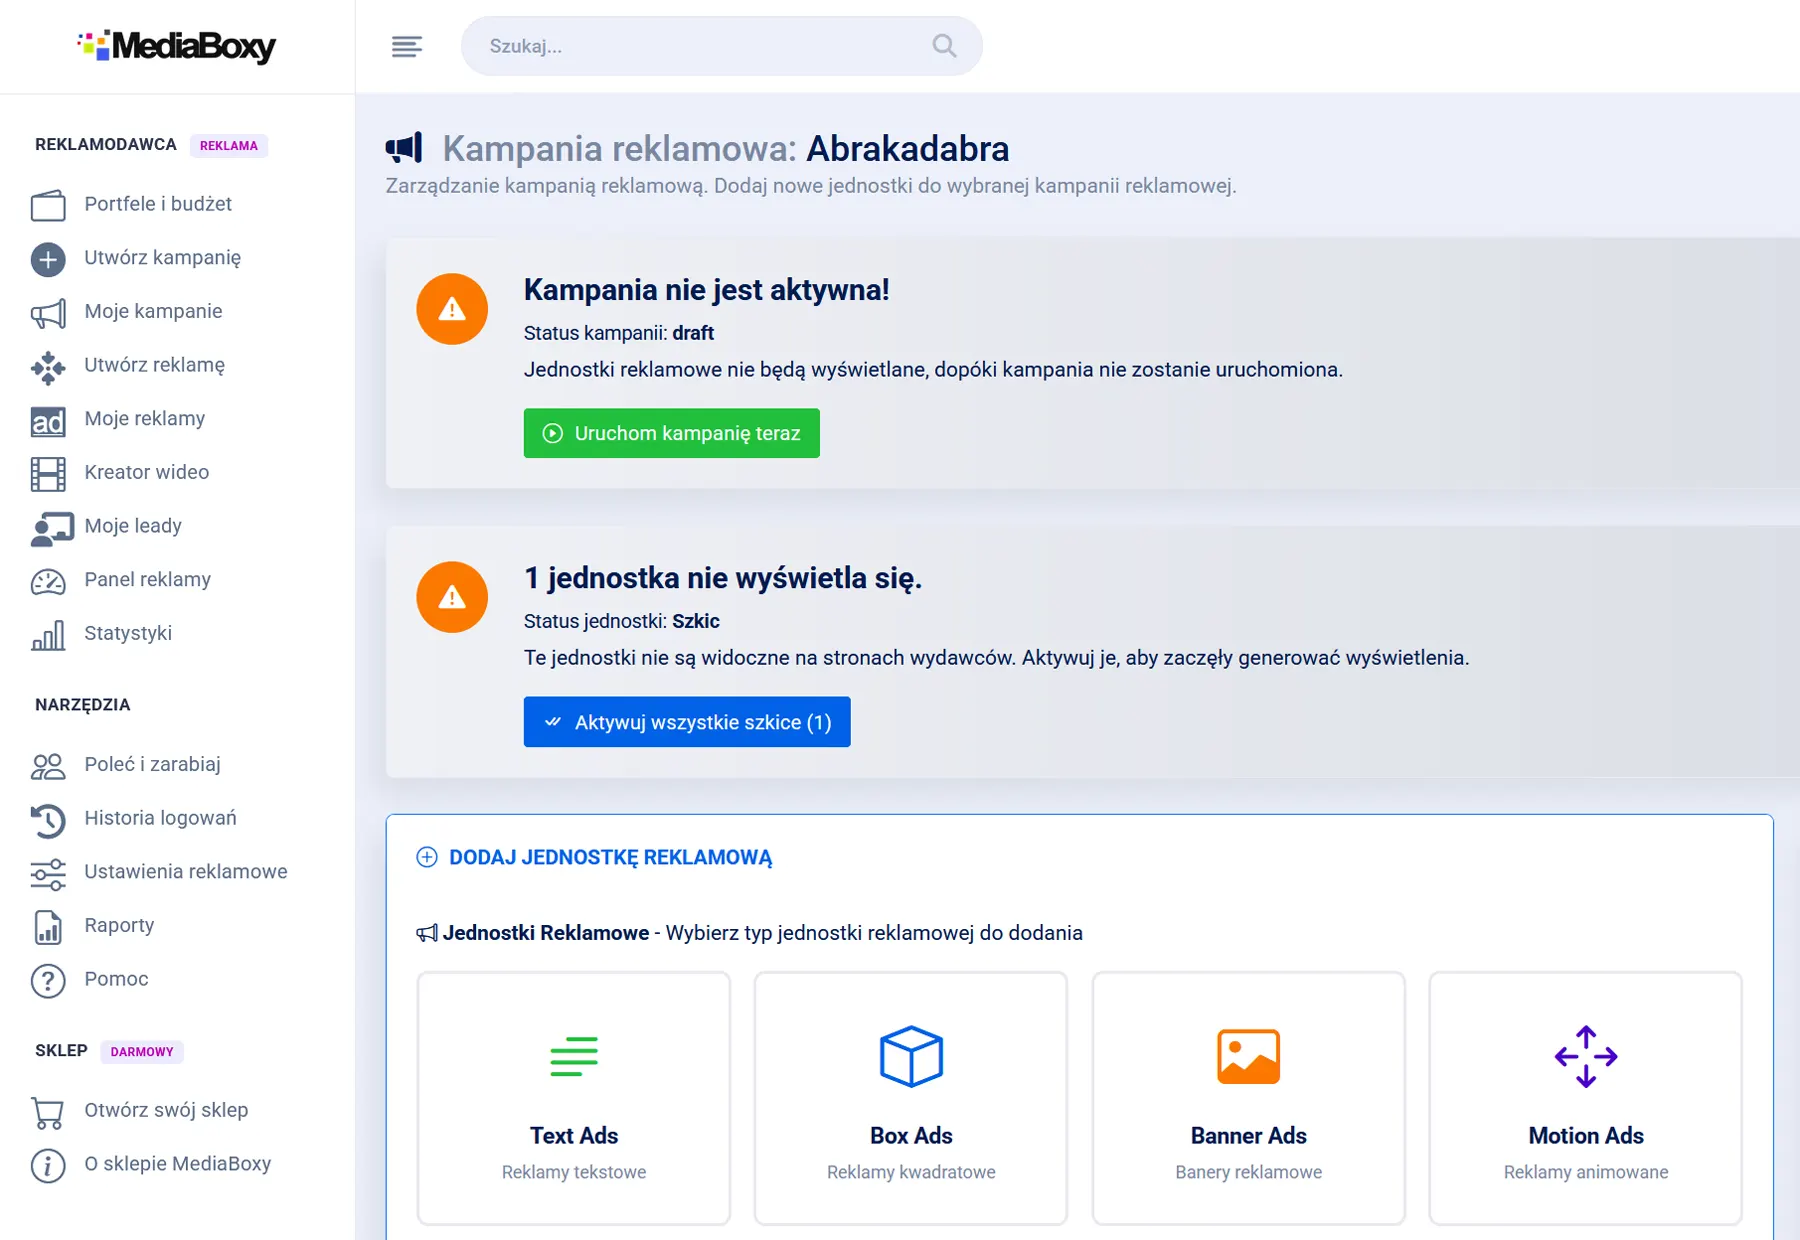
Task: Click Aktywuj wszystkie szkice (1) button
Action: 687,722
